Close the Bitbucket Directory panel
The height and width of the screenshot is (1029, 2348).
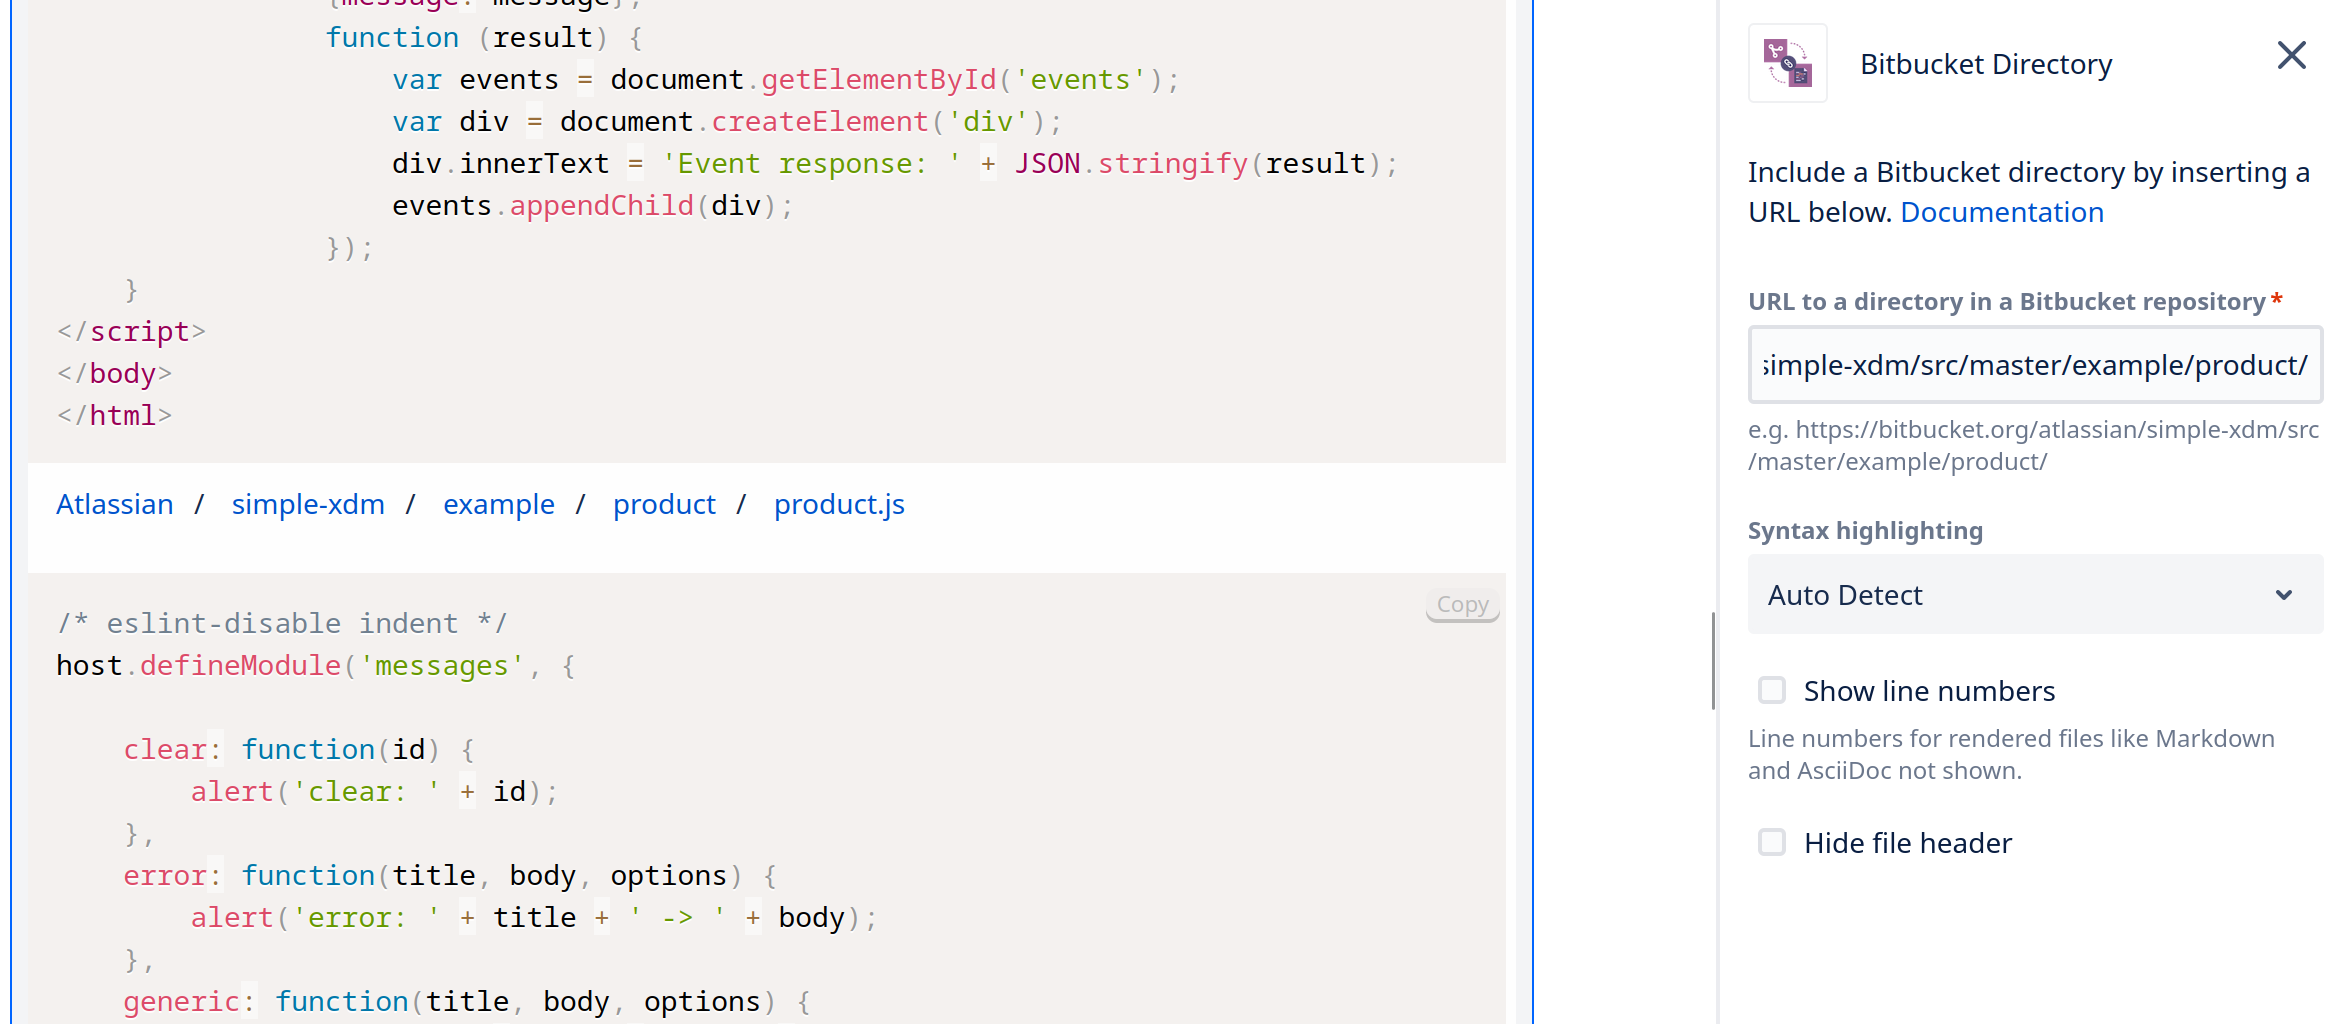pos(2291,56)
